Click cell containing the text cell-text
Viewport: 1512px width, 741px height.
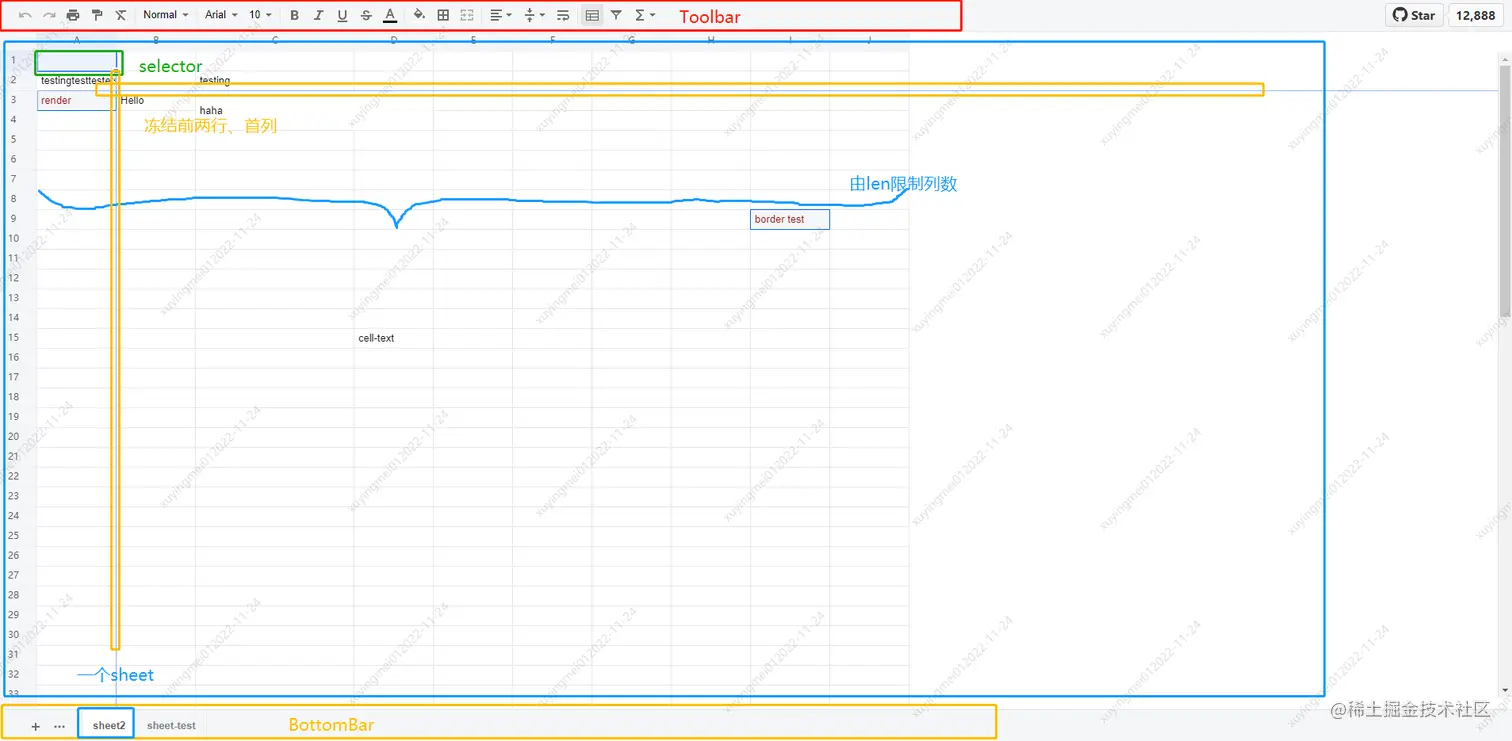pos(376,338)
